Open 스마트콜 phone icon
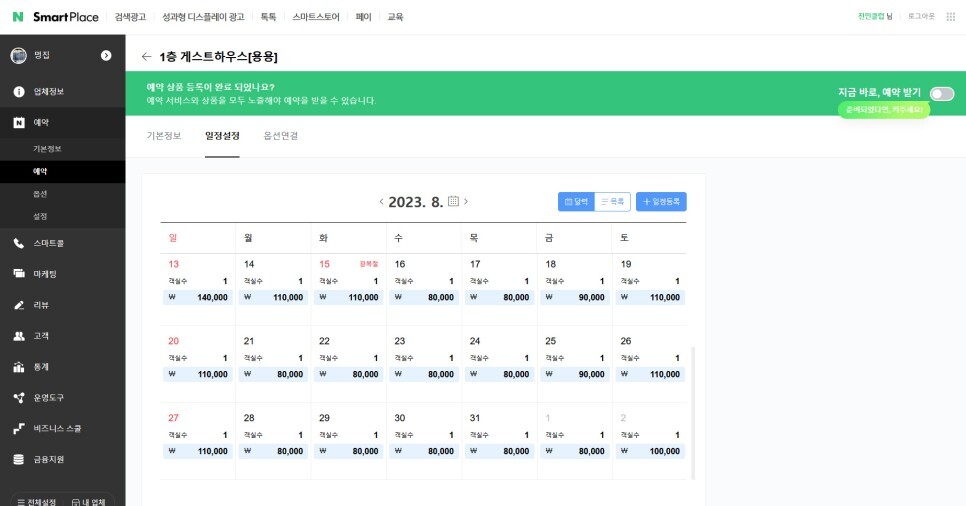966x506 pixels. [x=19, y=243]
